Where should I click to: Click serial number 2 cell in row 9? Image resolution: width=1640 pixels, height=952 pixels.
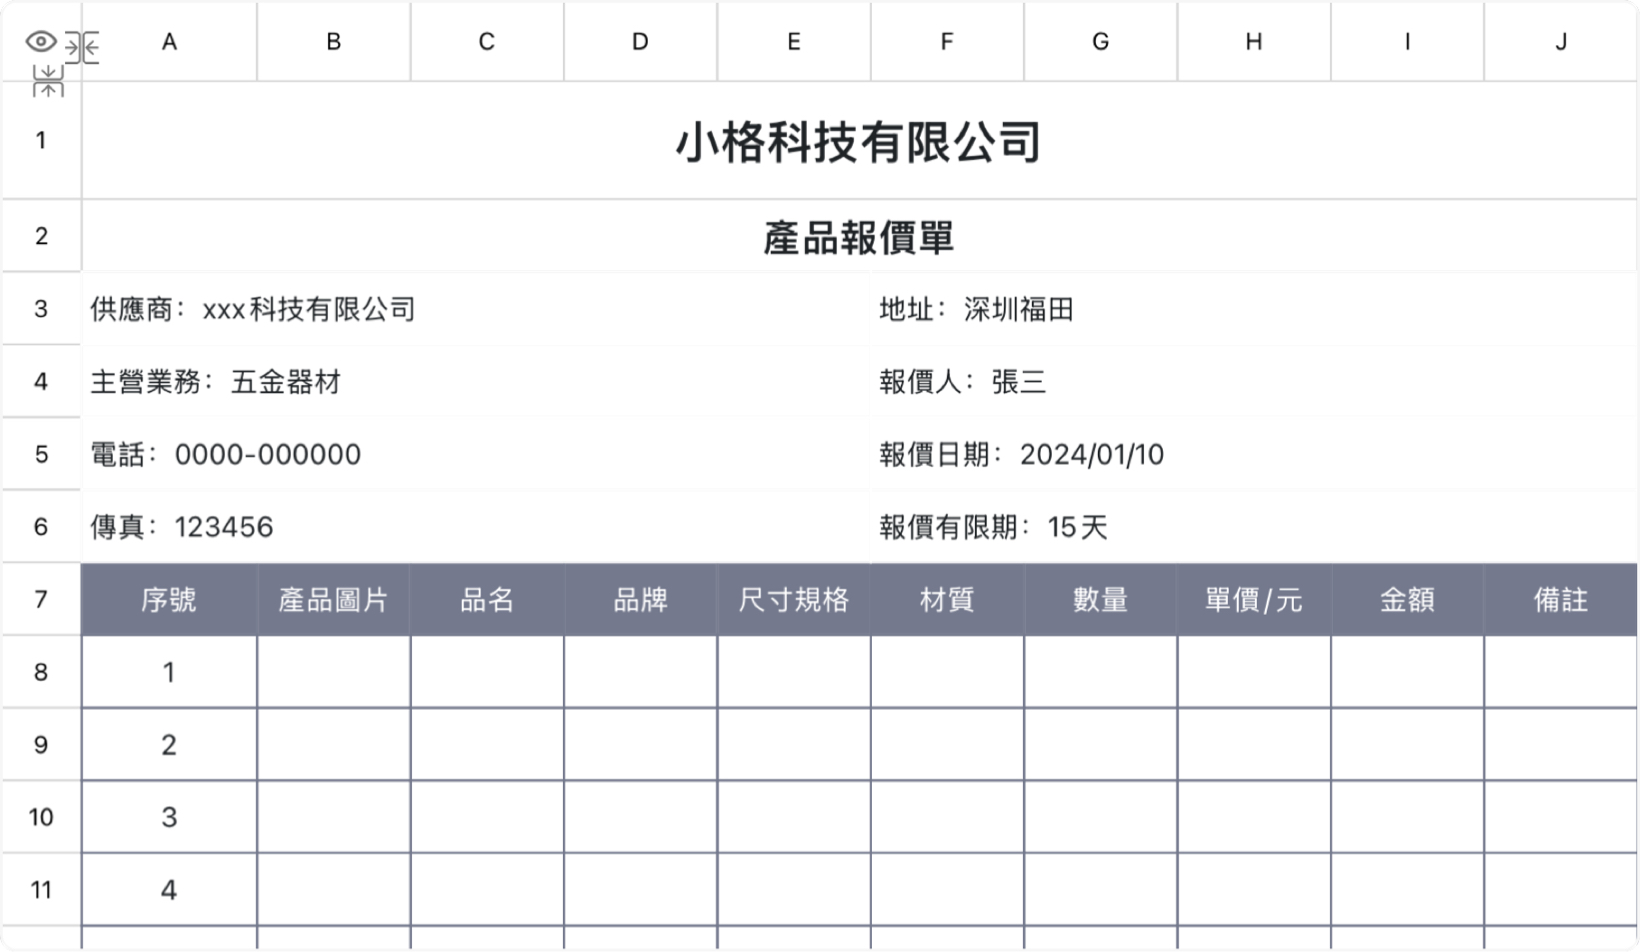point(169,745)
